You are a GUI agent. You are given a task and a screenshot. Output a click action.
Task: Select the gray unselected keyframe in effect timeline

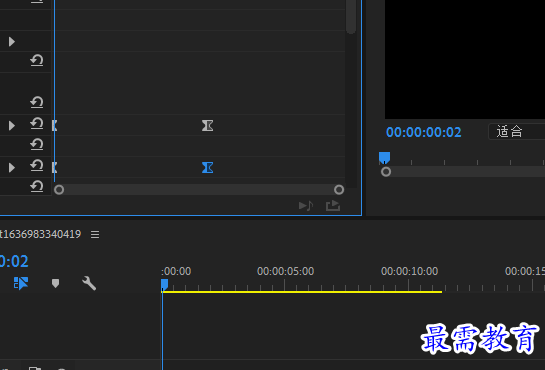[208, 125]
